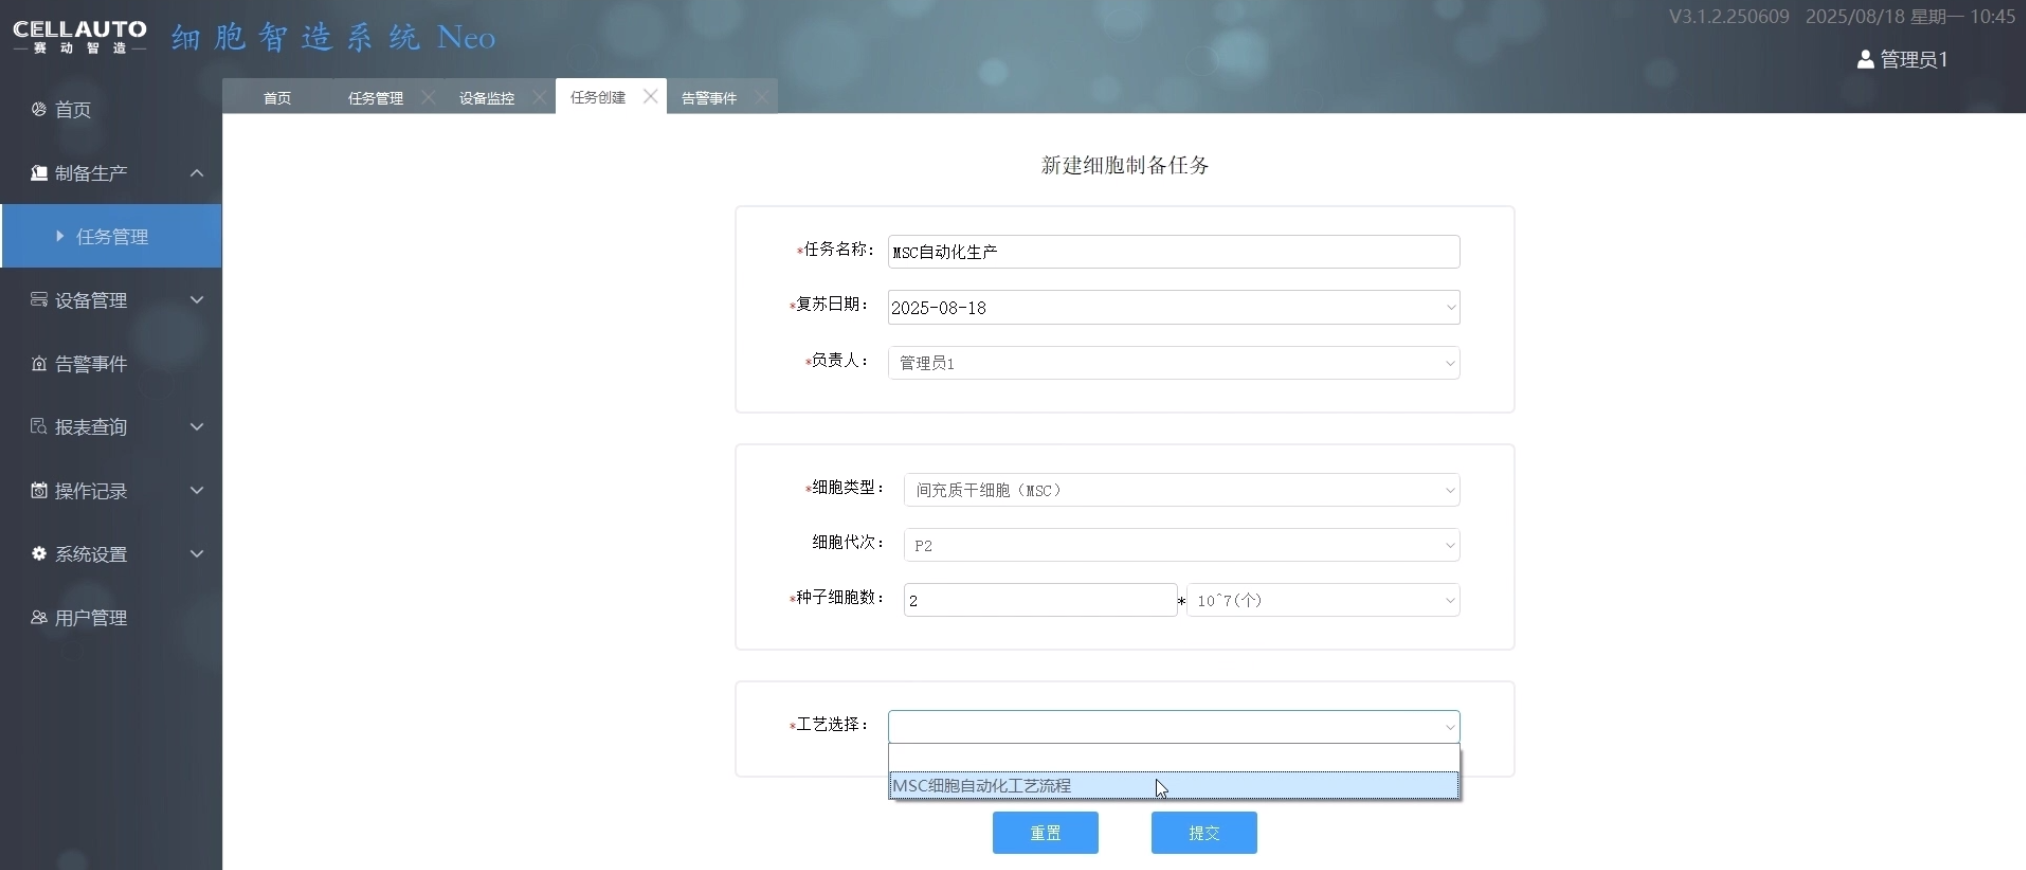Click the 操作记录 record icon

38,491
